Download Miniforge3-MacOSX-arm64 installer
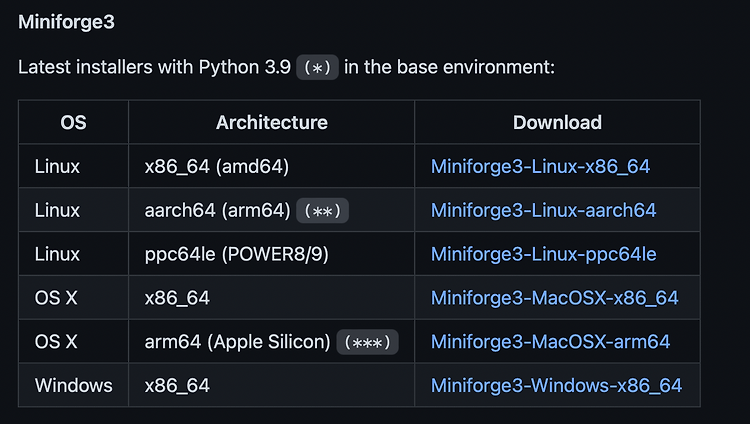Screen dimensions: 750x424 coord(550,342)
